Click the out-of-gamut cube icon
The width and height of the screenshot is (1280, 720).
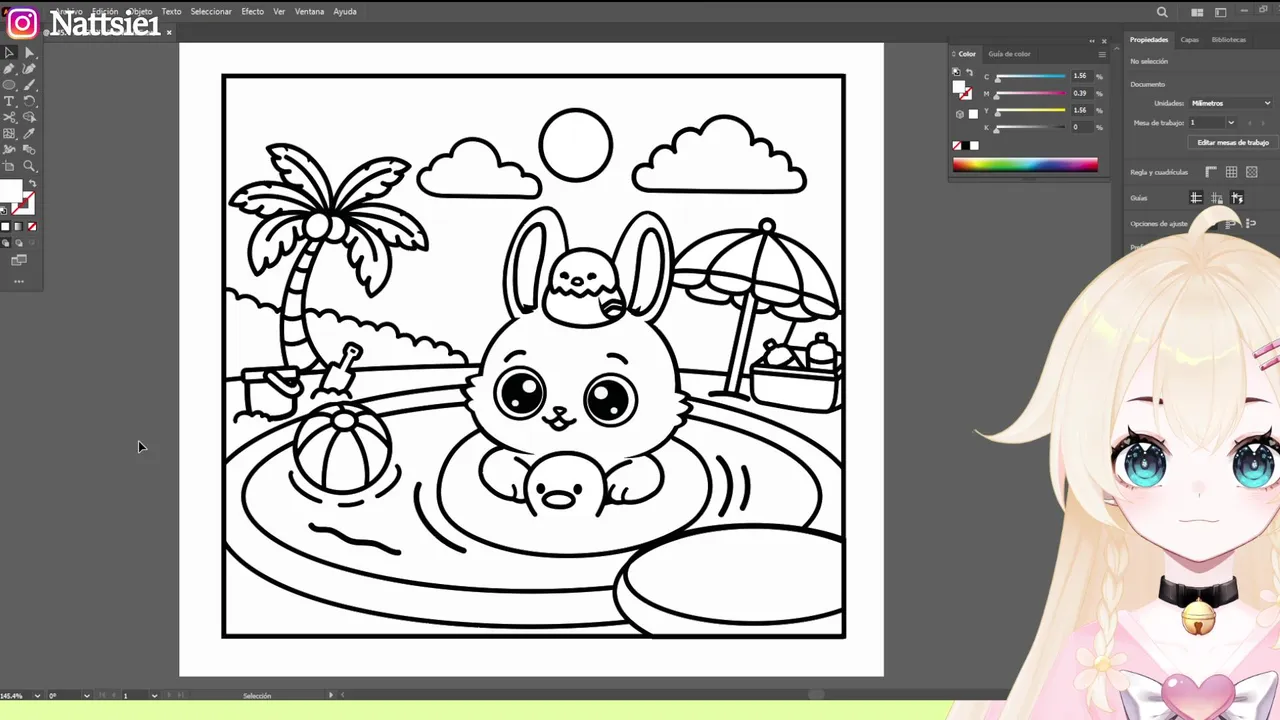tap(960, 114)
